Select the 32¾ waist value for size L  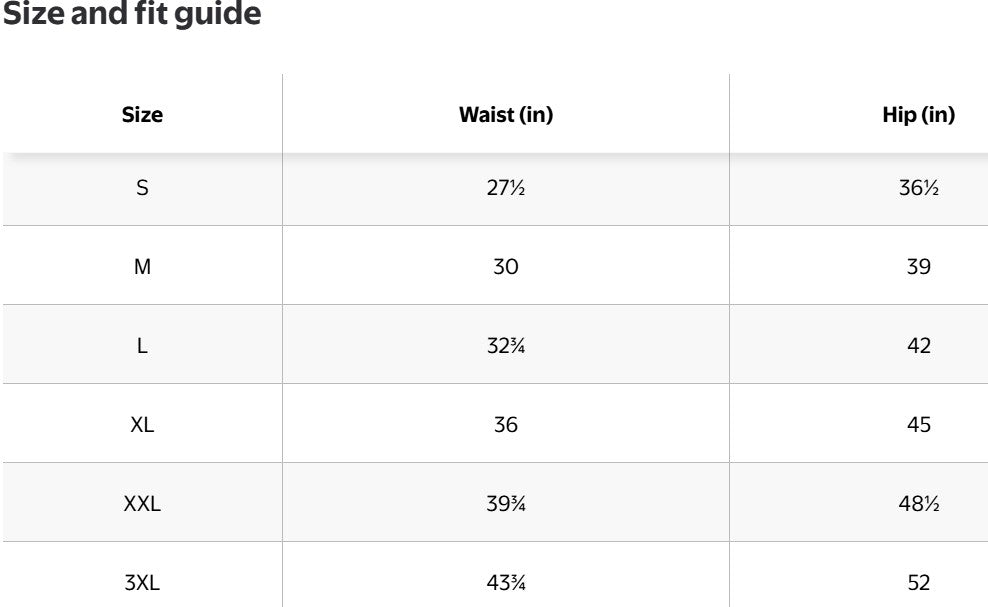(x=505, y=345)
